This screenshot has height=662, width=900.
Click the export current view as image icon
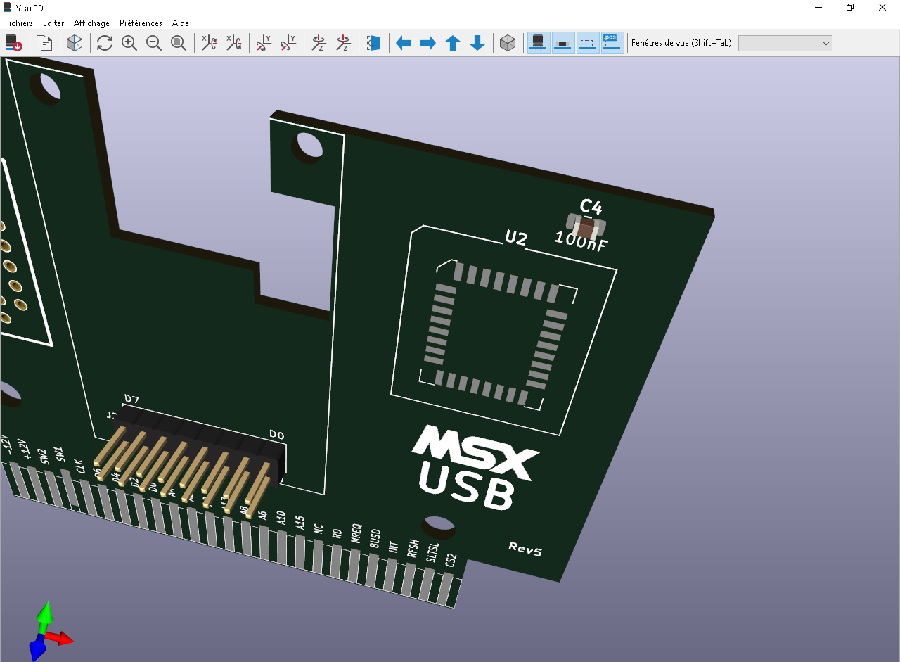(x=14, y=43)
